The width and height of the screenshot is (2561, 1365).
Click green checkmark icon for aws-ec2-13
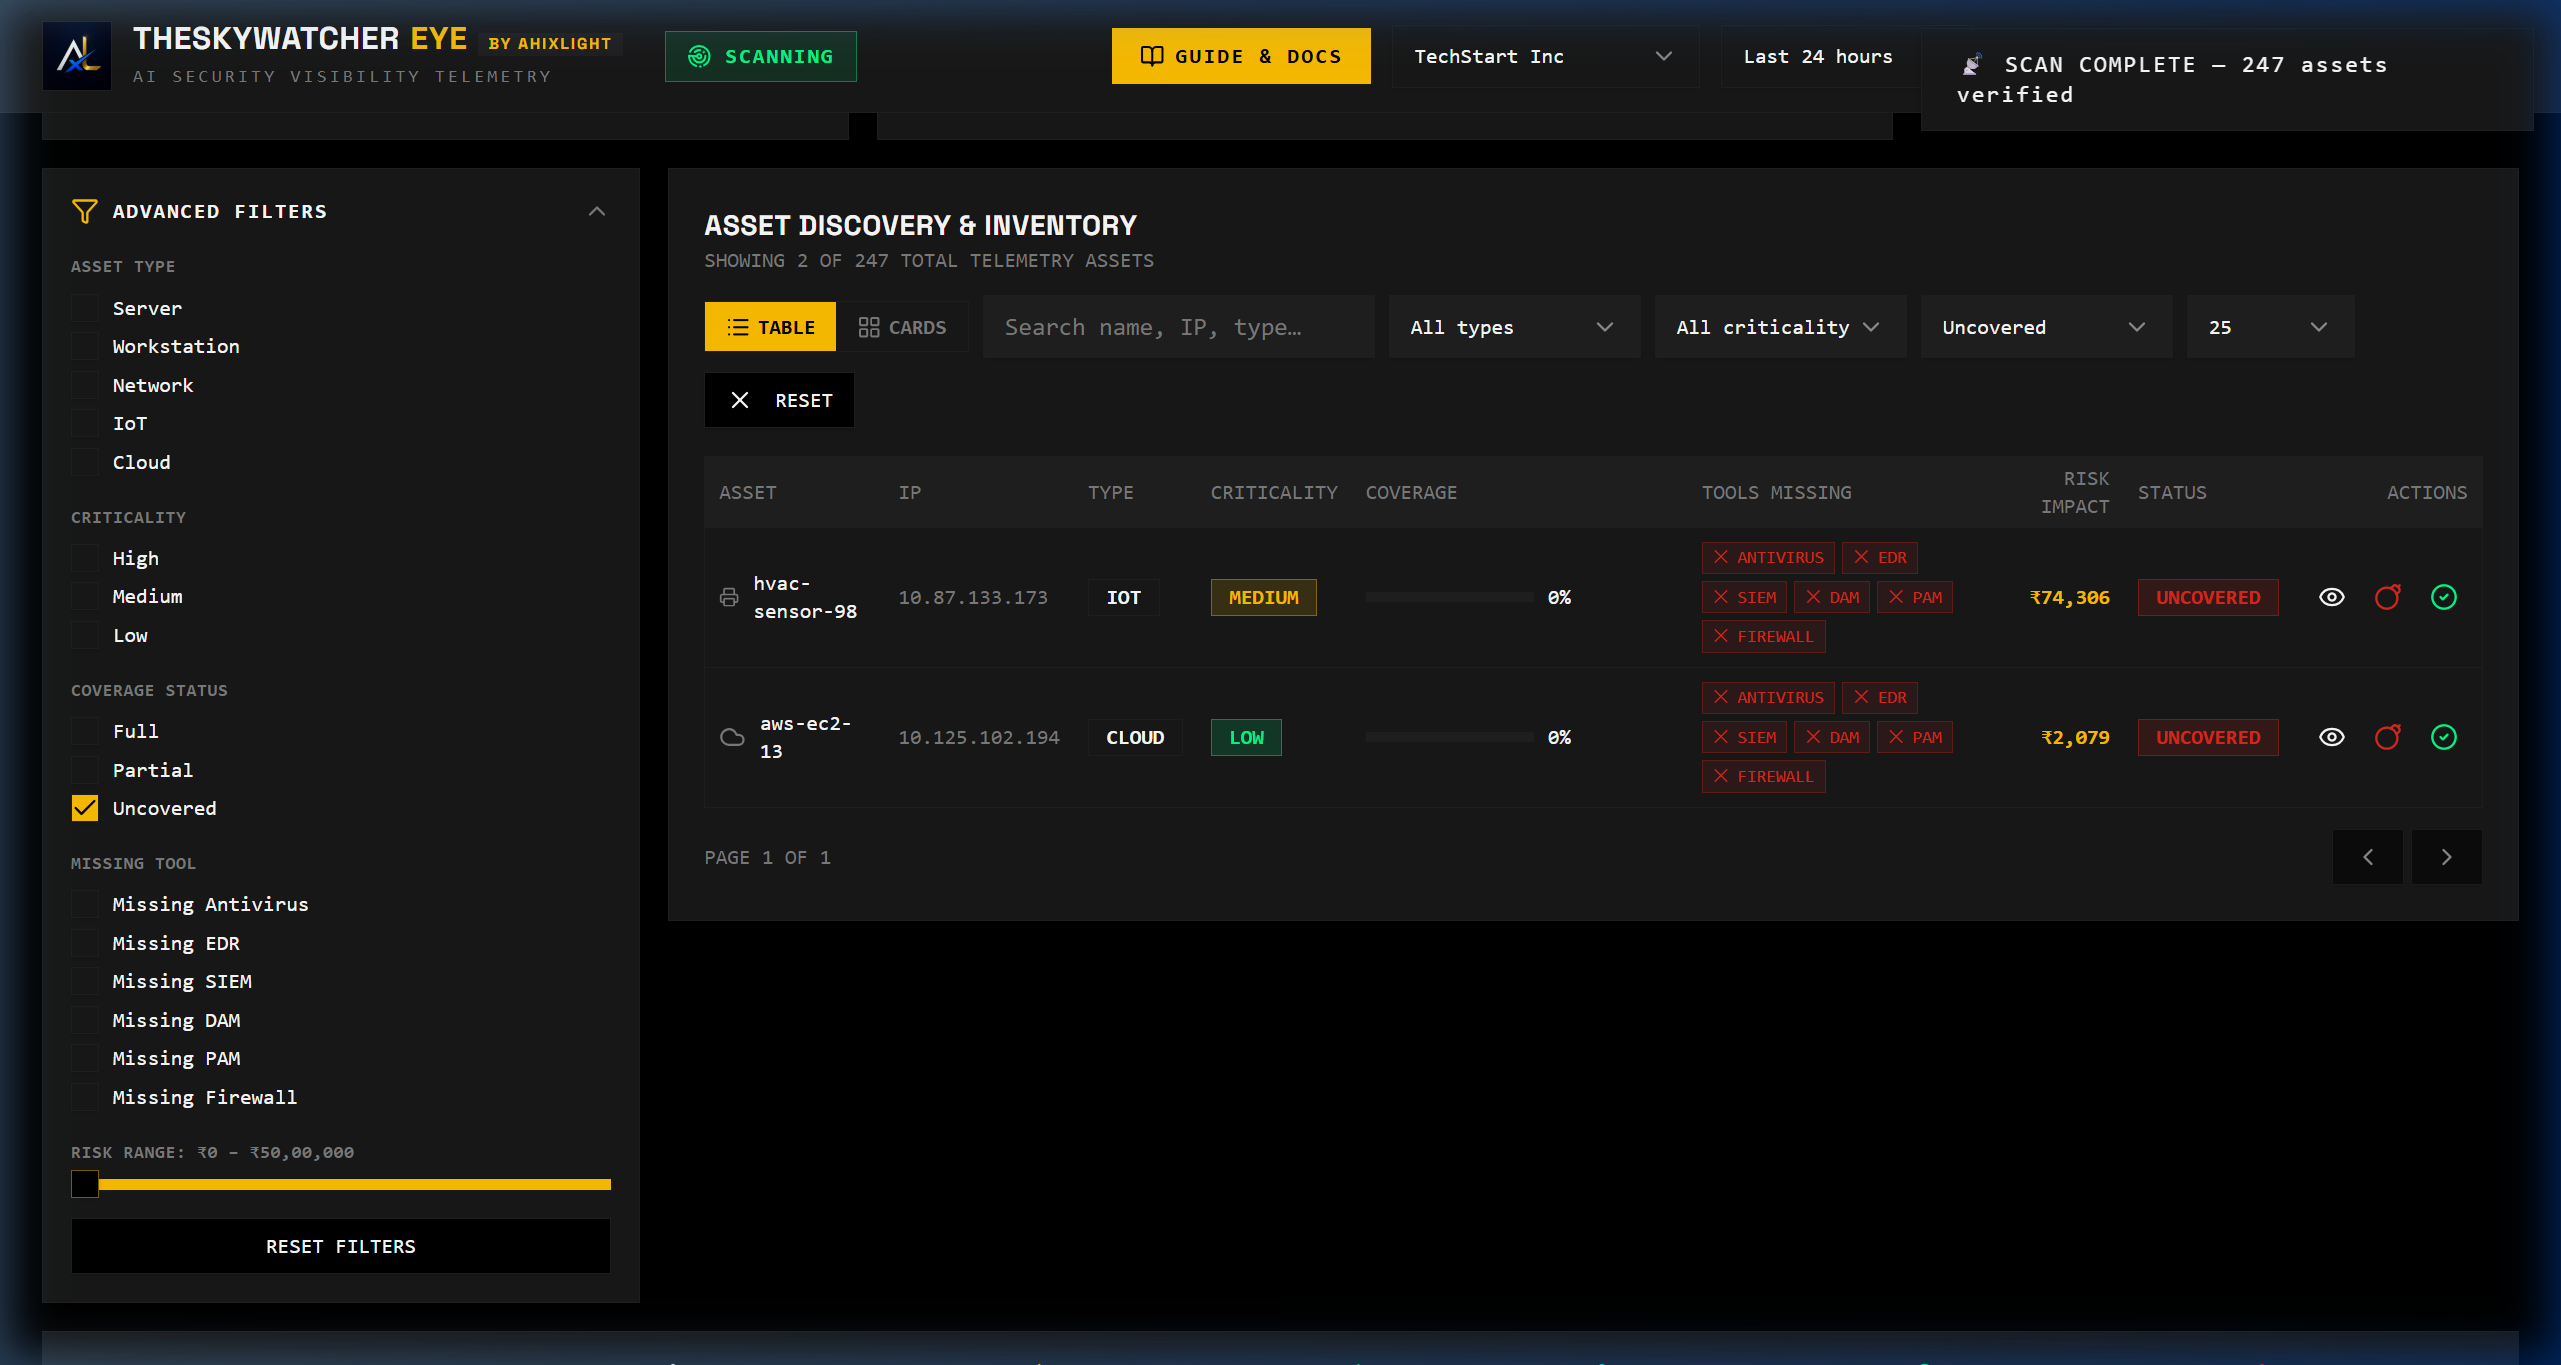pyautogui.click(x=2444, y=737)
